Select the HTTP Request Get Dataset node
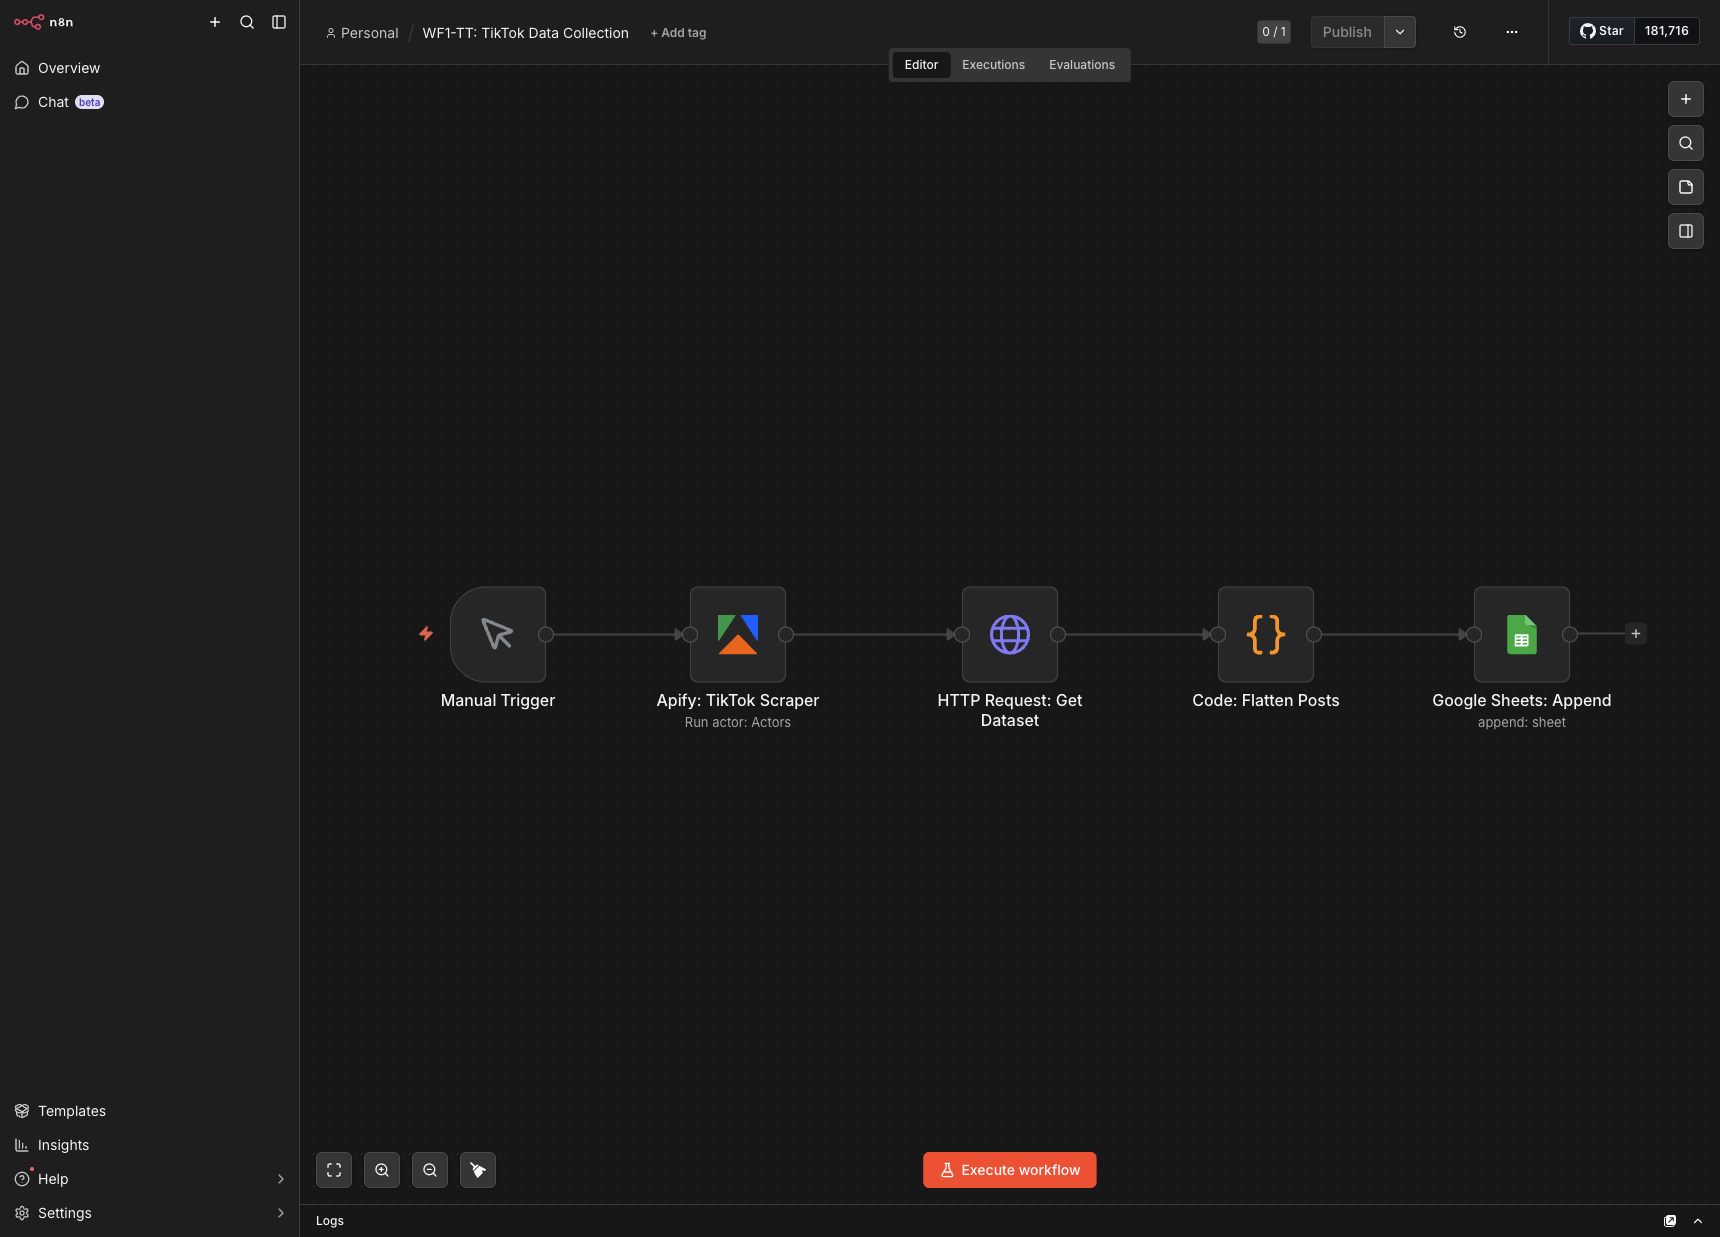Screen dimensions: 1720x1237 point(1010,634)
